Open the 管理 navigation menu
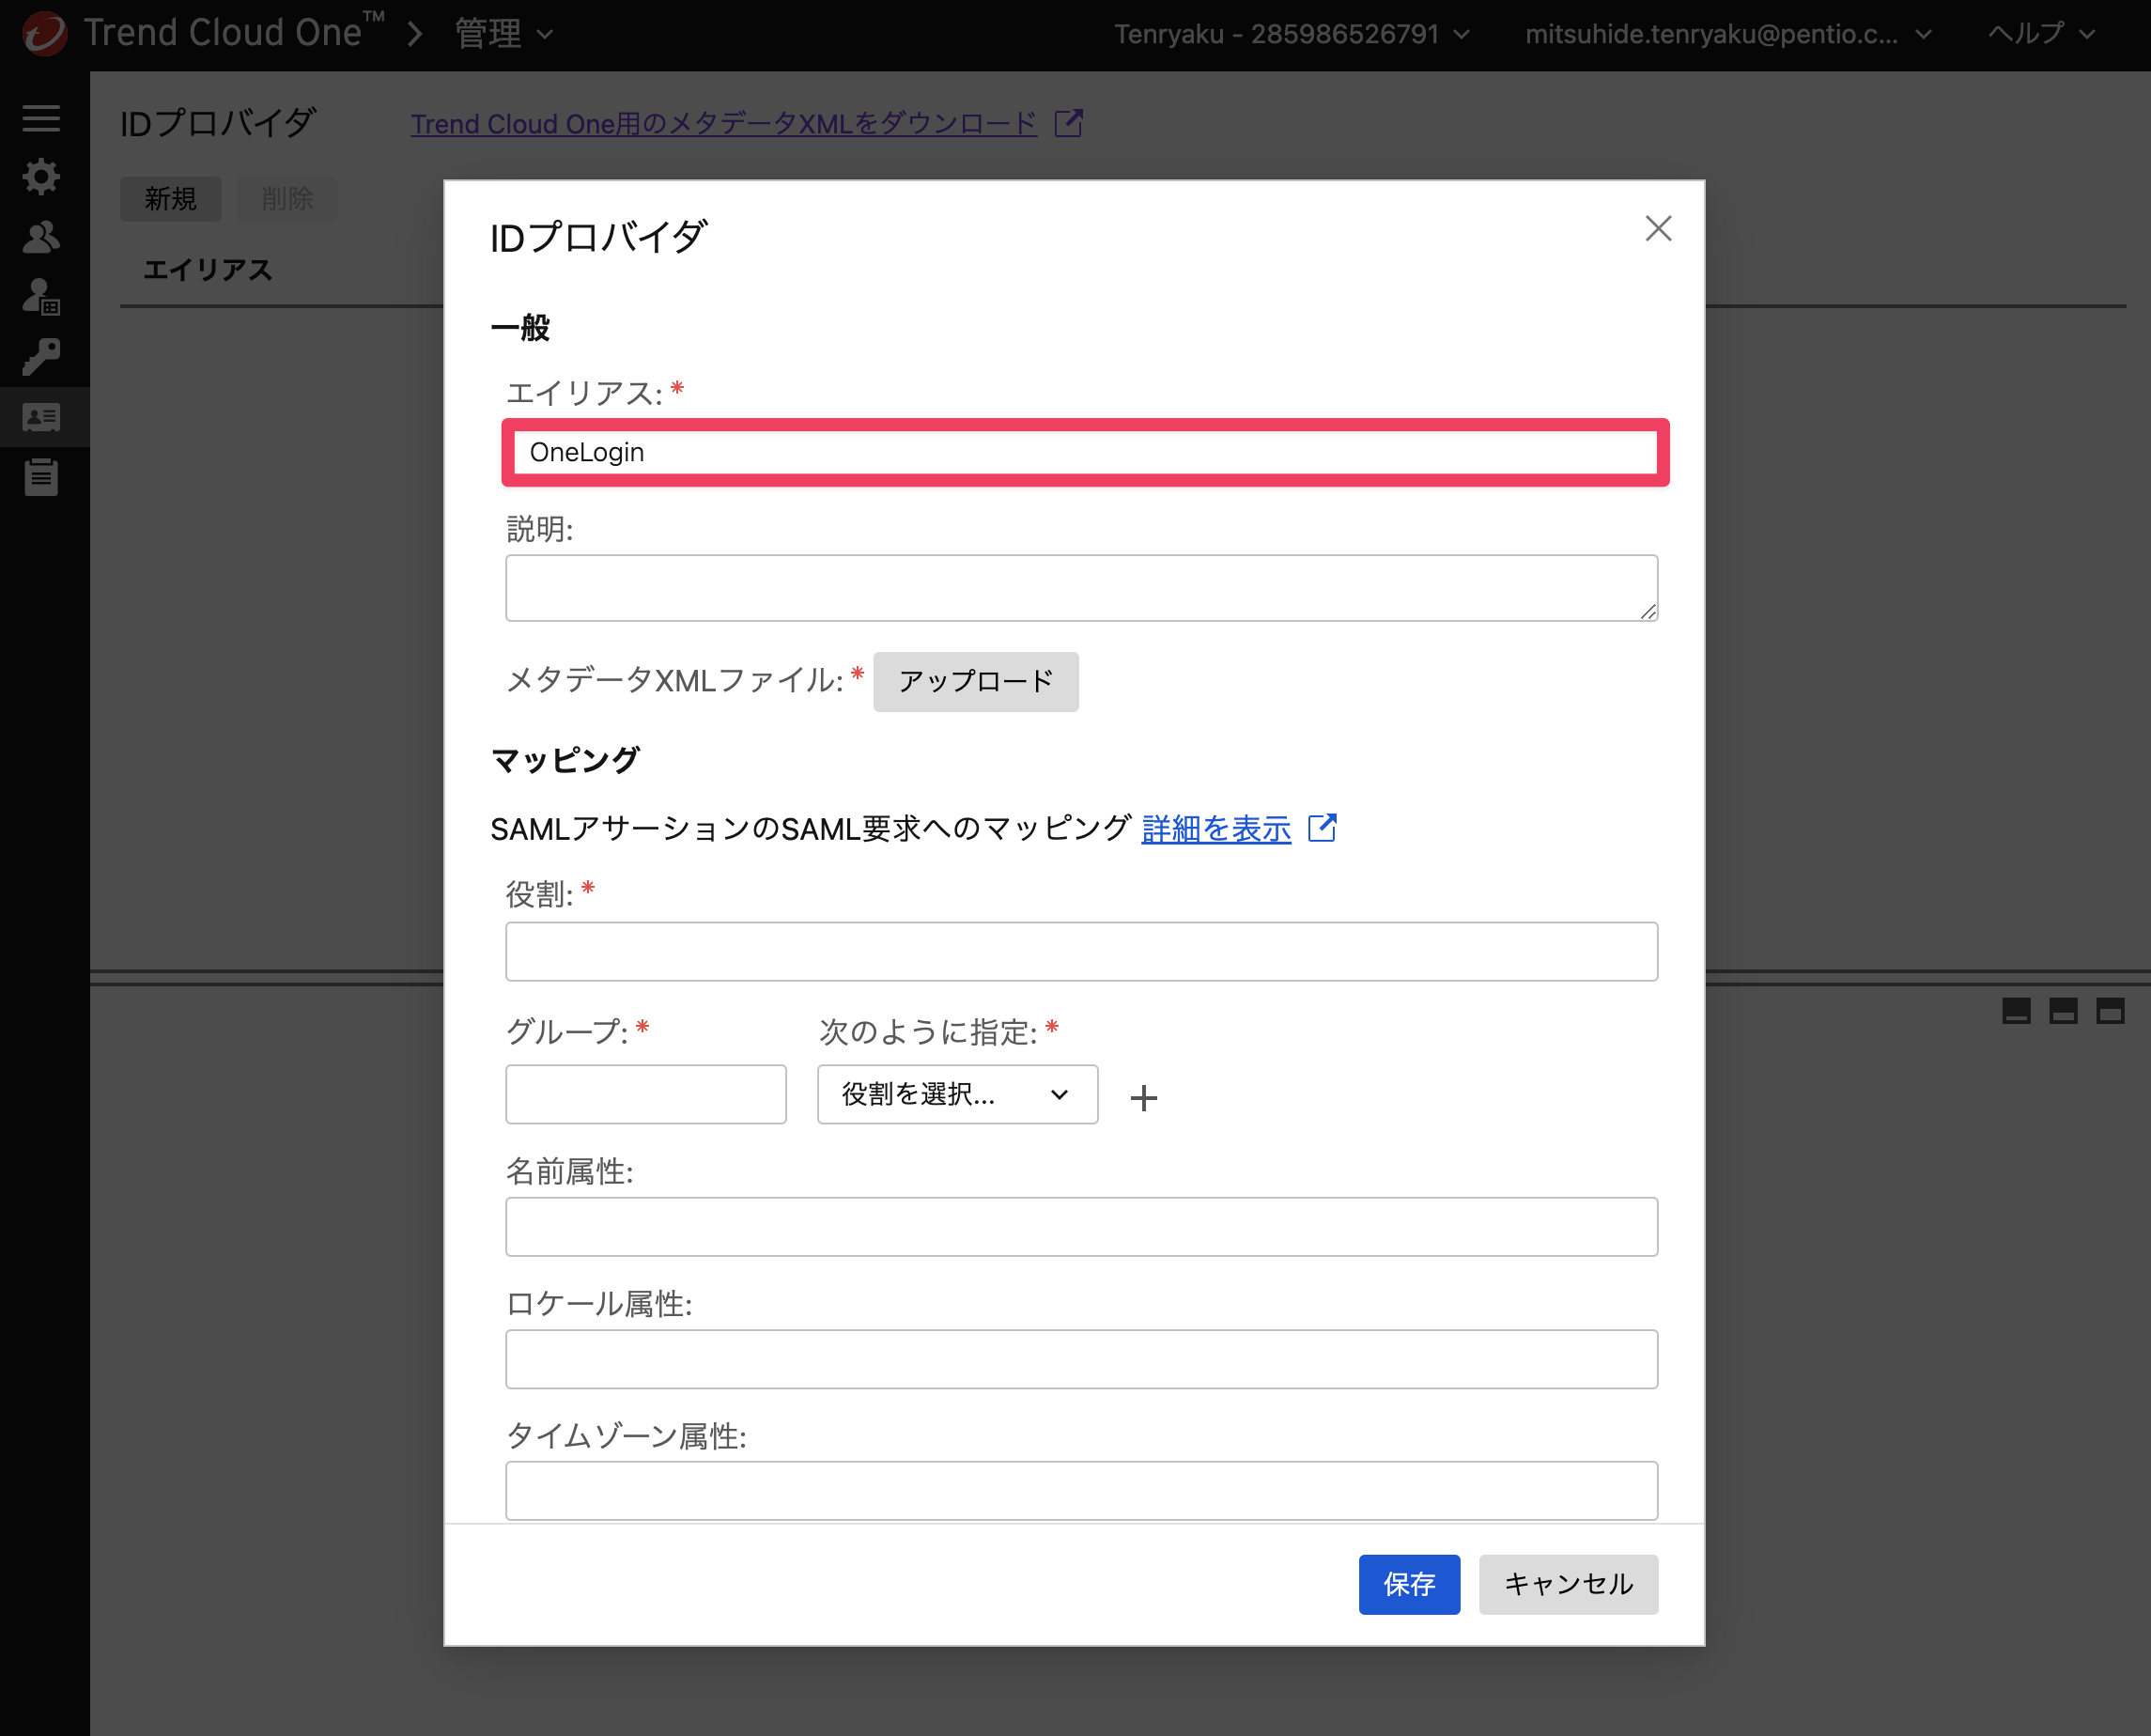This screenshot has height=1736, width=2151. click(503, 34)
